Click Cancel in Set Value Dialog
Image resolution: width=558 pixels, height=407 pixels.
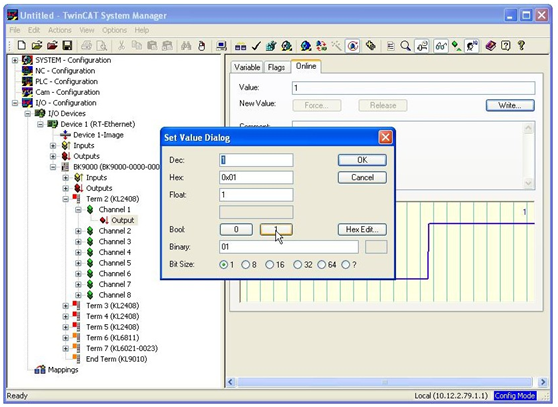pos(362,178)
